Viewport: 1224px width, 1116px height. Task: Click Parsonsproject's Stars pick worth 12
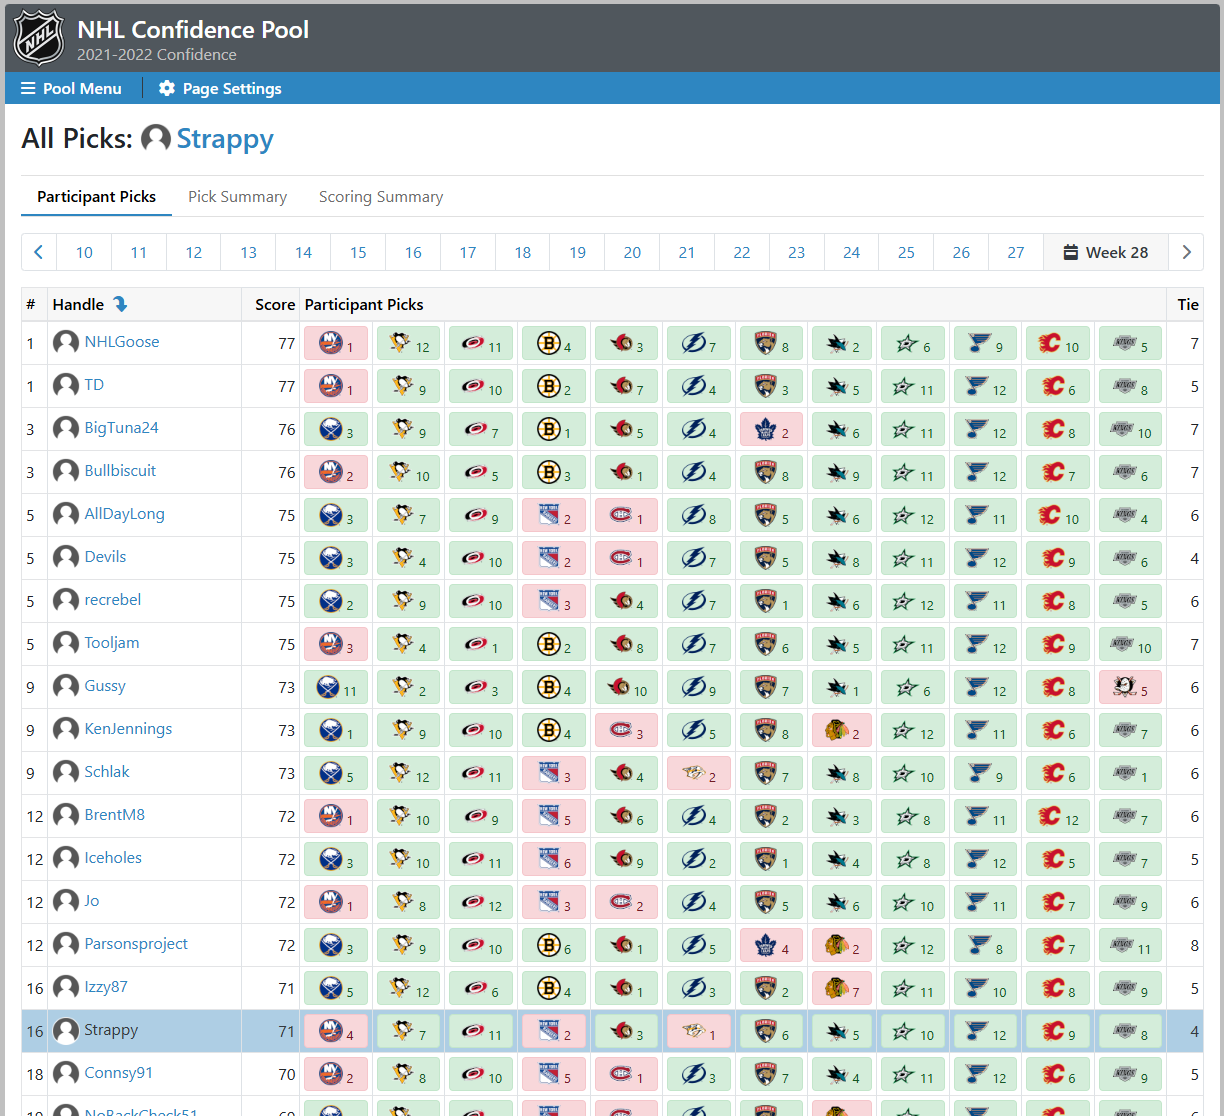click(913, 946)
